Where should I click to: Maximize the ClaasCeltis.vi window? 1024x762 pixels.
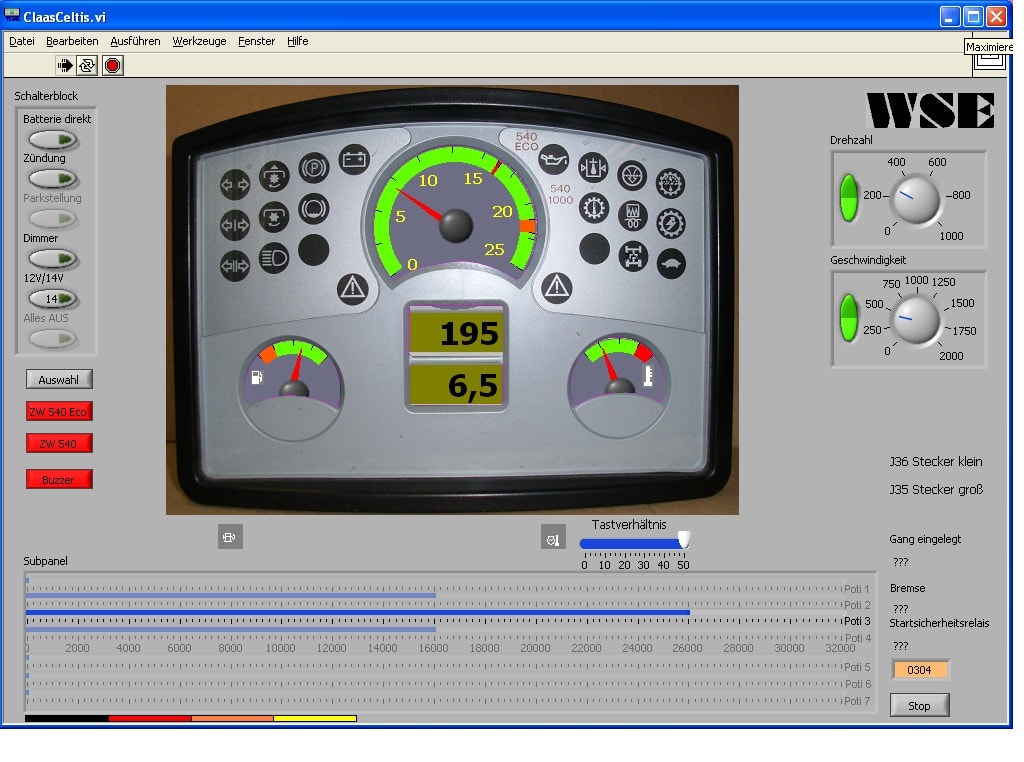tap(972, 16)
